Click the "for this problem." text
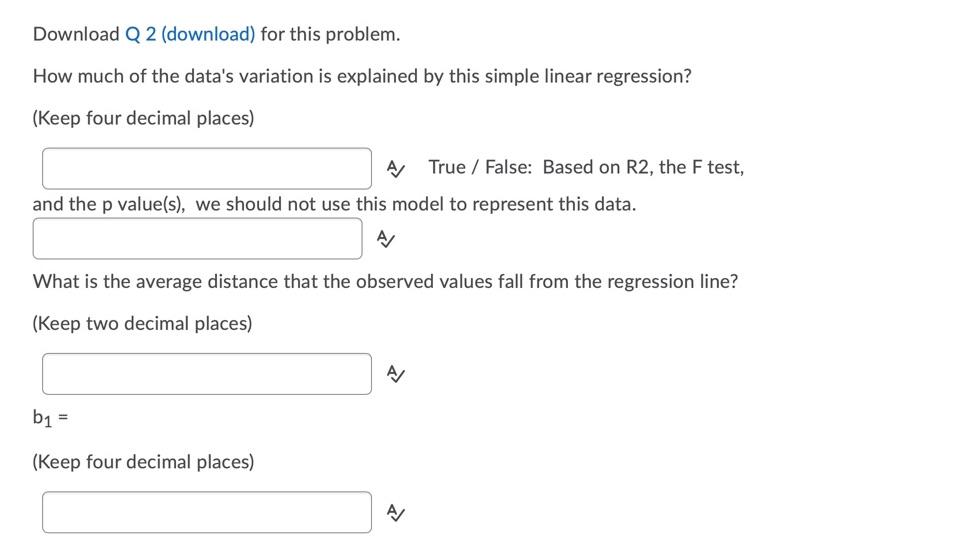 pyautogui.click(x=330, y=34)
